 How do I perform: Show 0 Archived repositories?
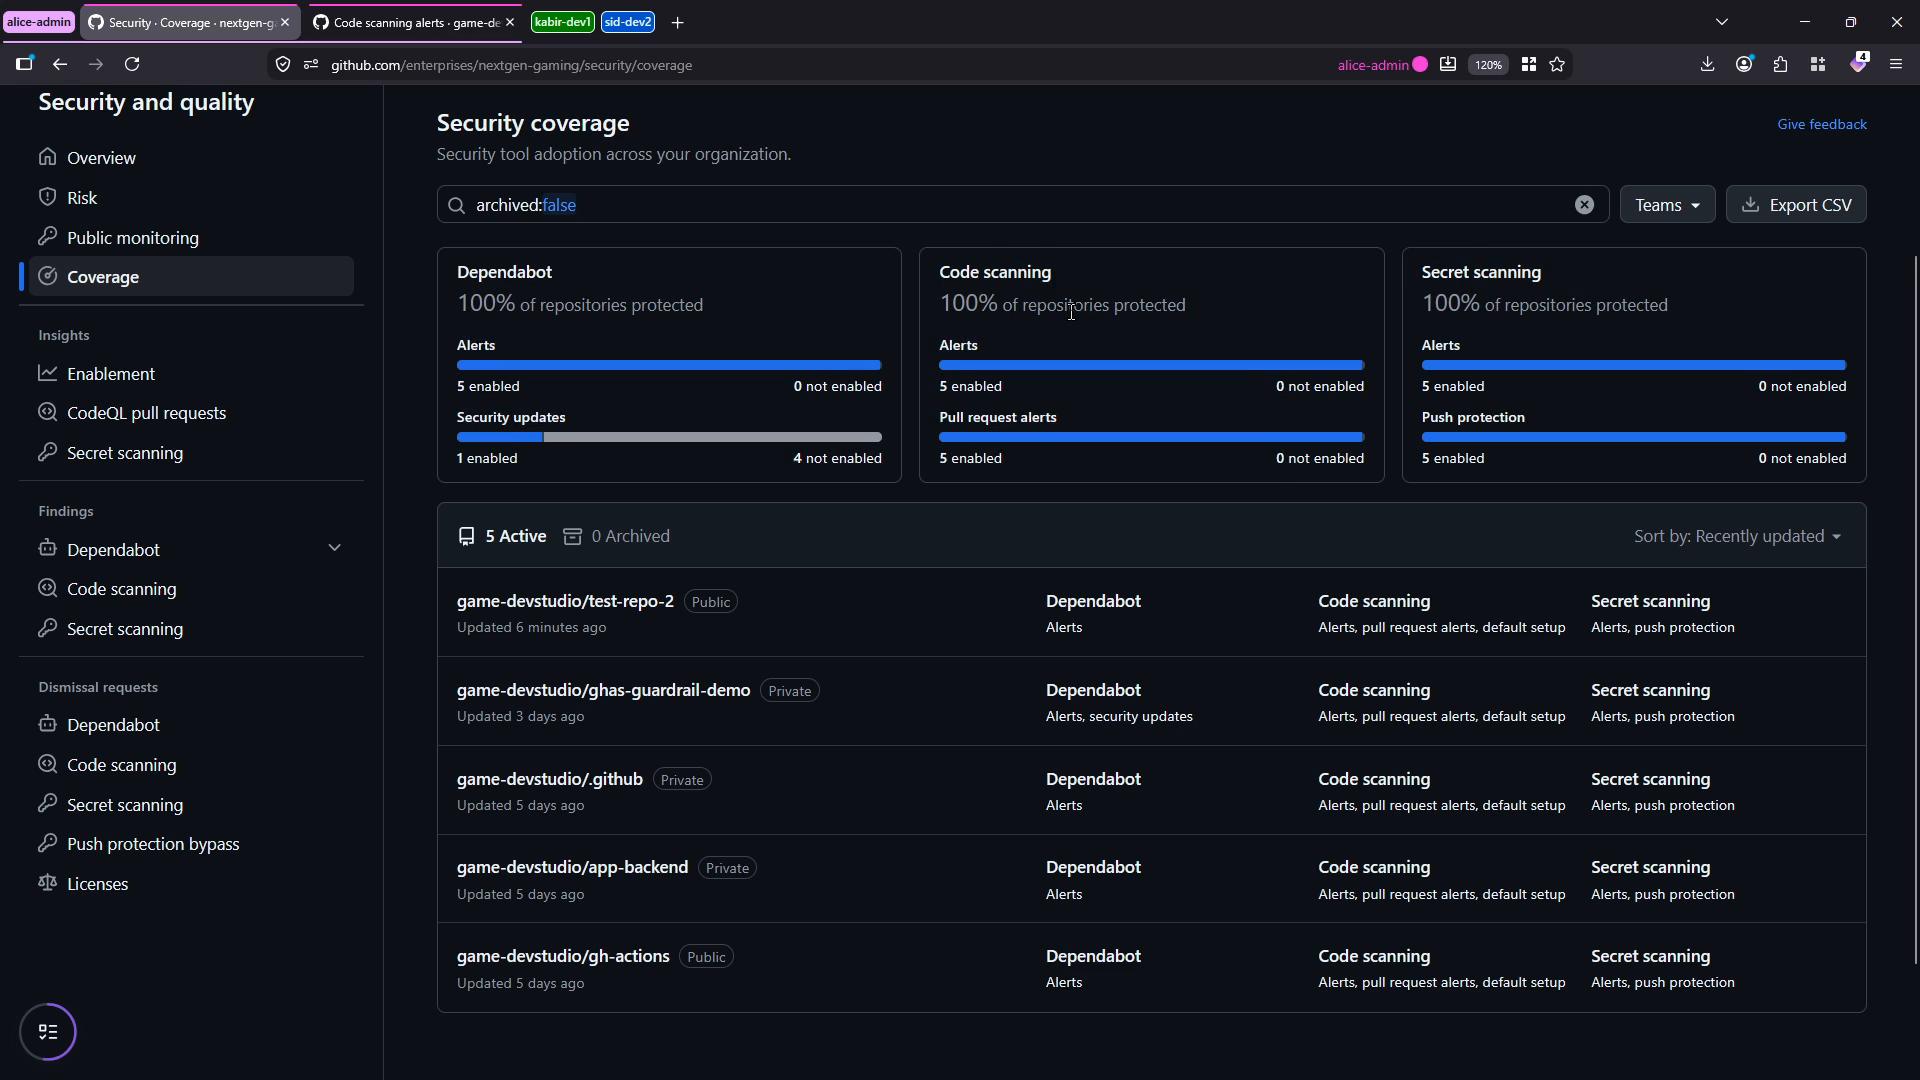pos(616,537)
